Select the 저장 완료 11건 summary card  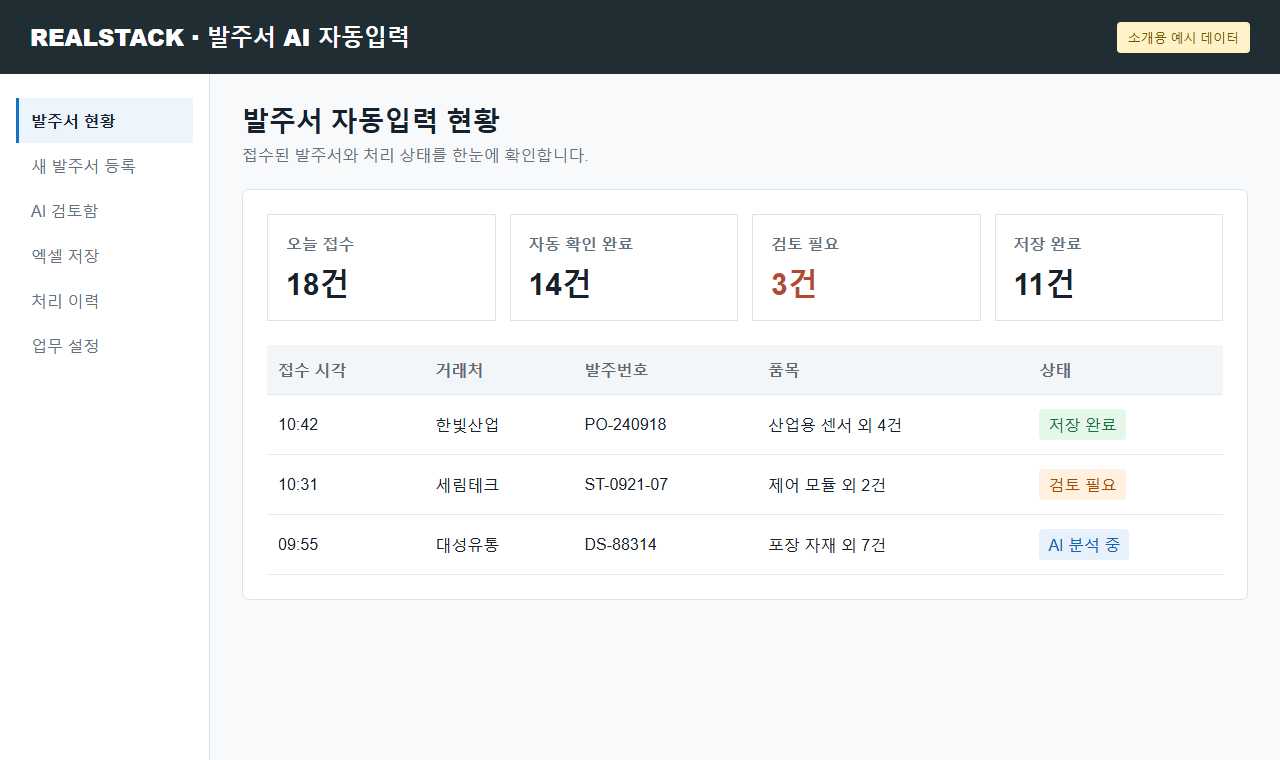point(1109,267)
